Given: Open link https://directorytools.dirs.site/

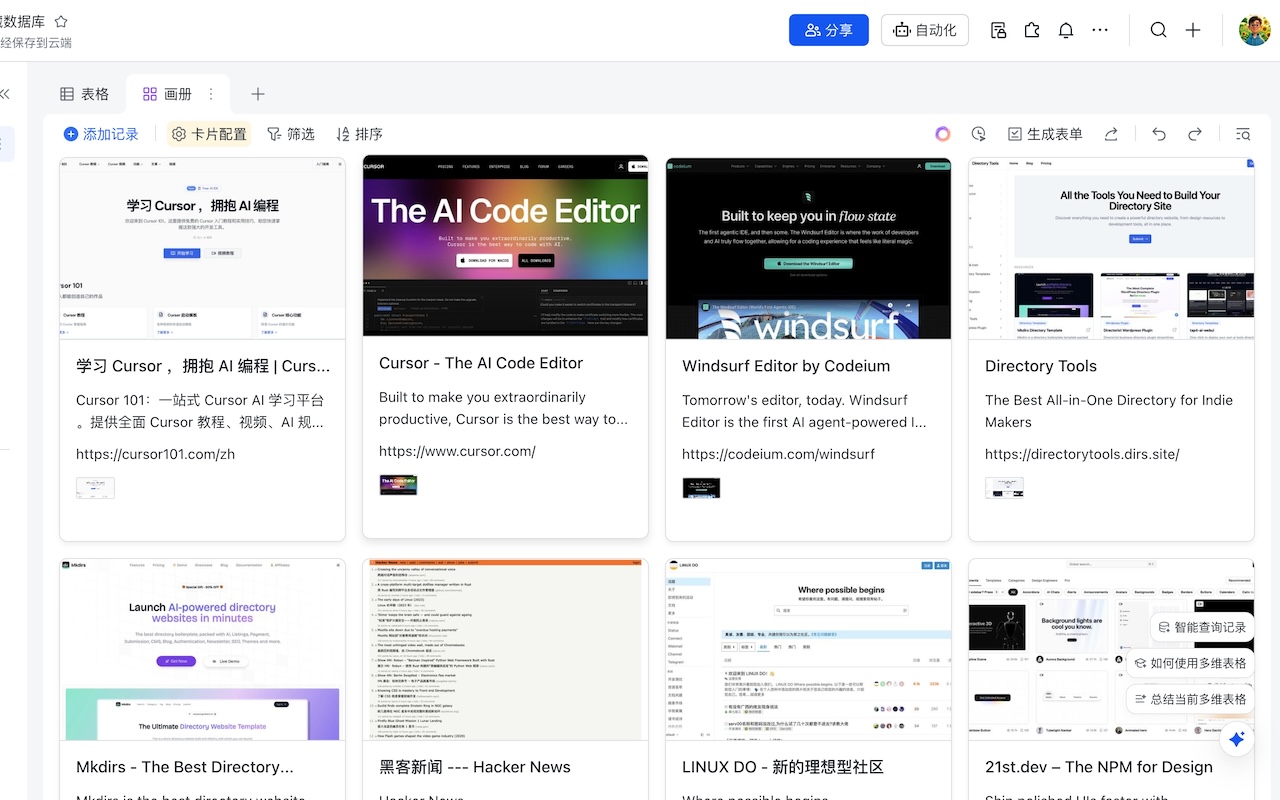Looking at the screenshot, I should pyautogui.click(x=1082, y=454).
